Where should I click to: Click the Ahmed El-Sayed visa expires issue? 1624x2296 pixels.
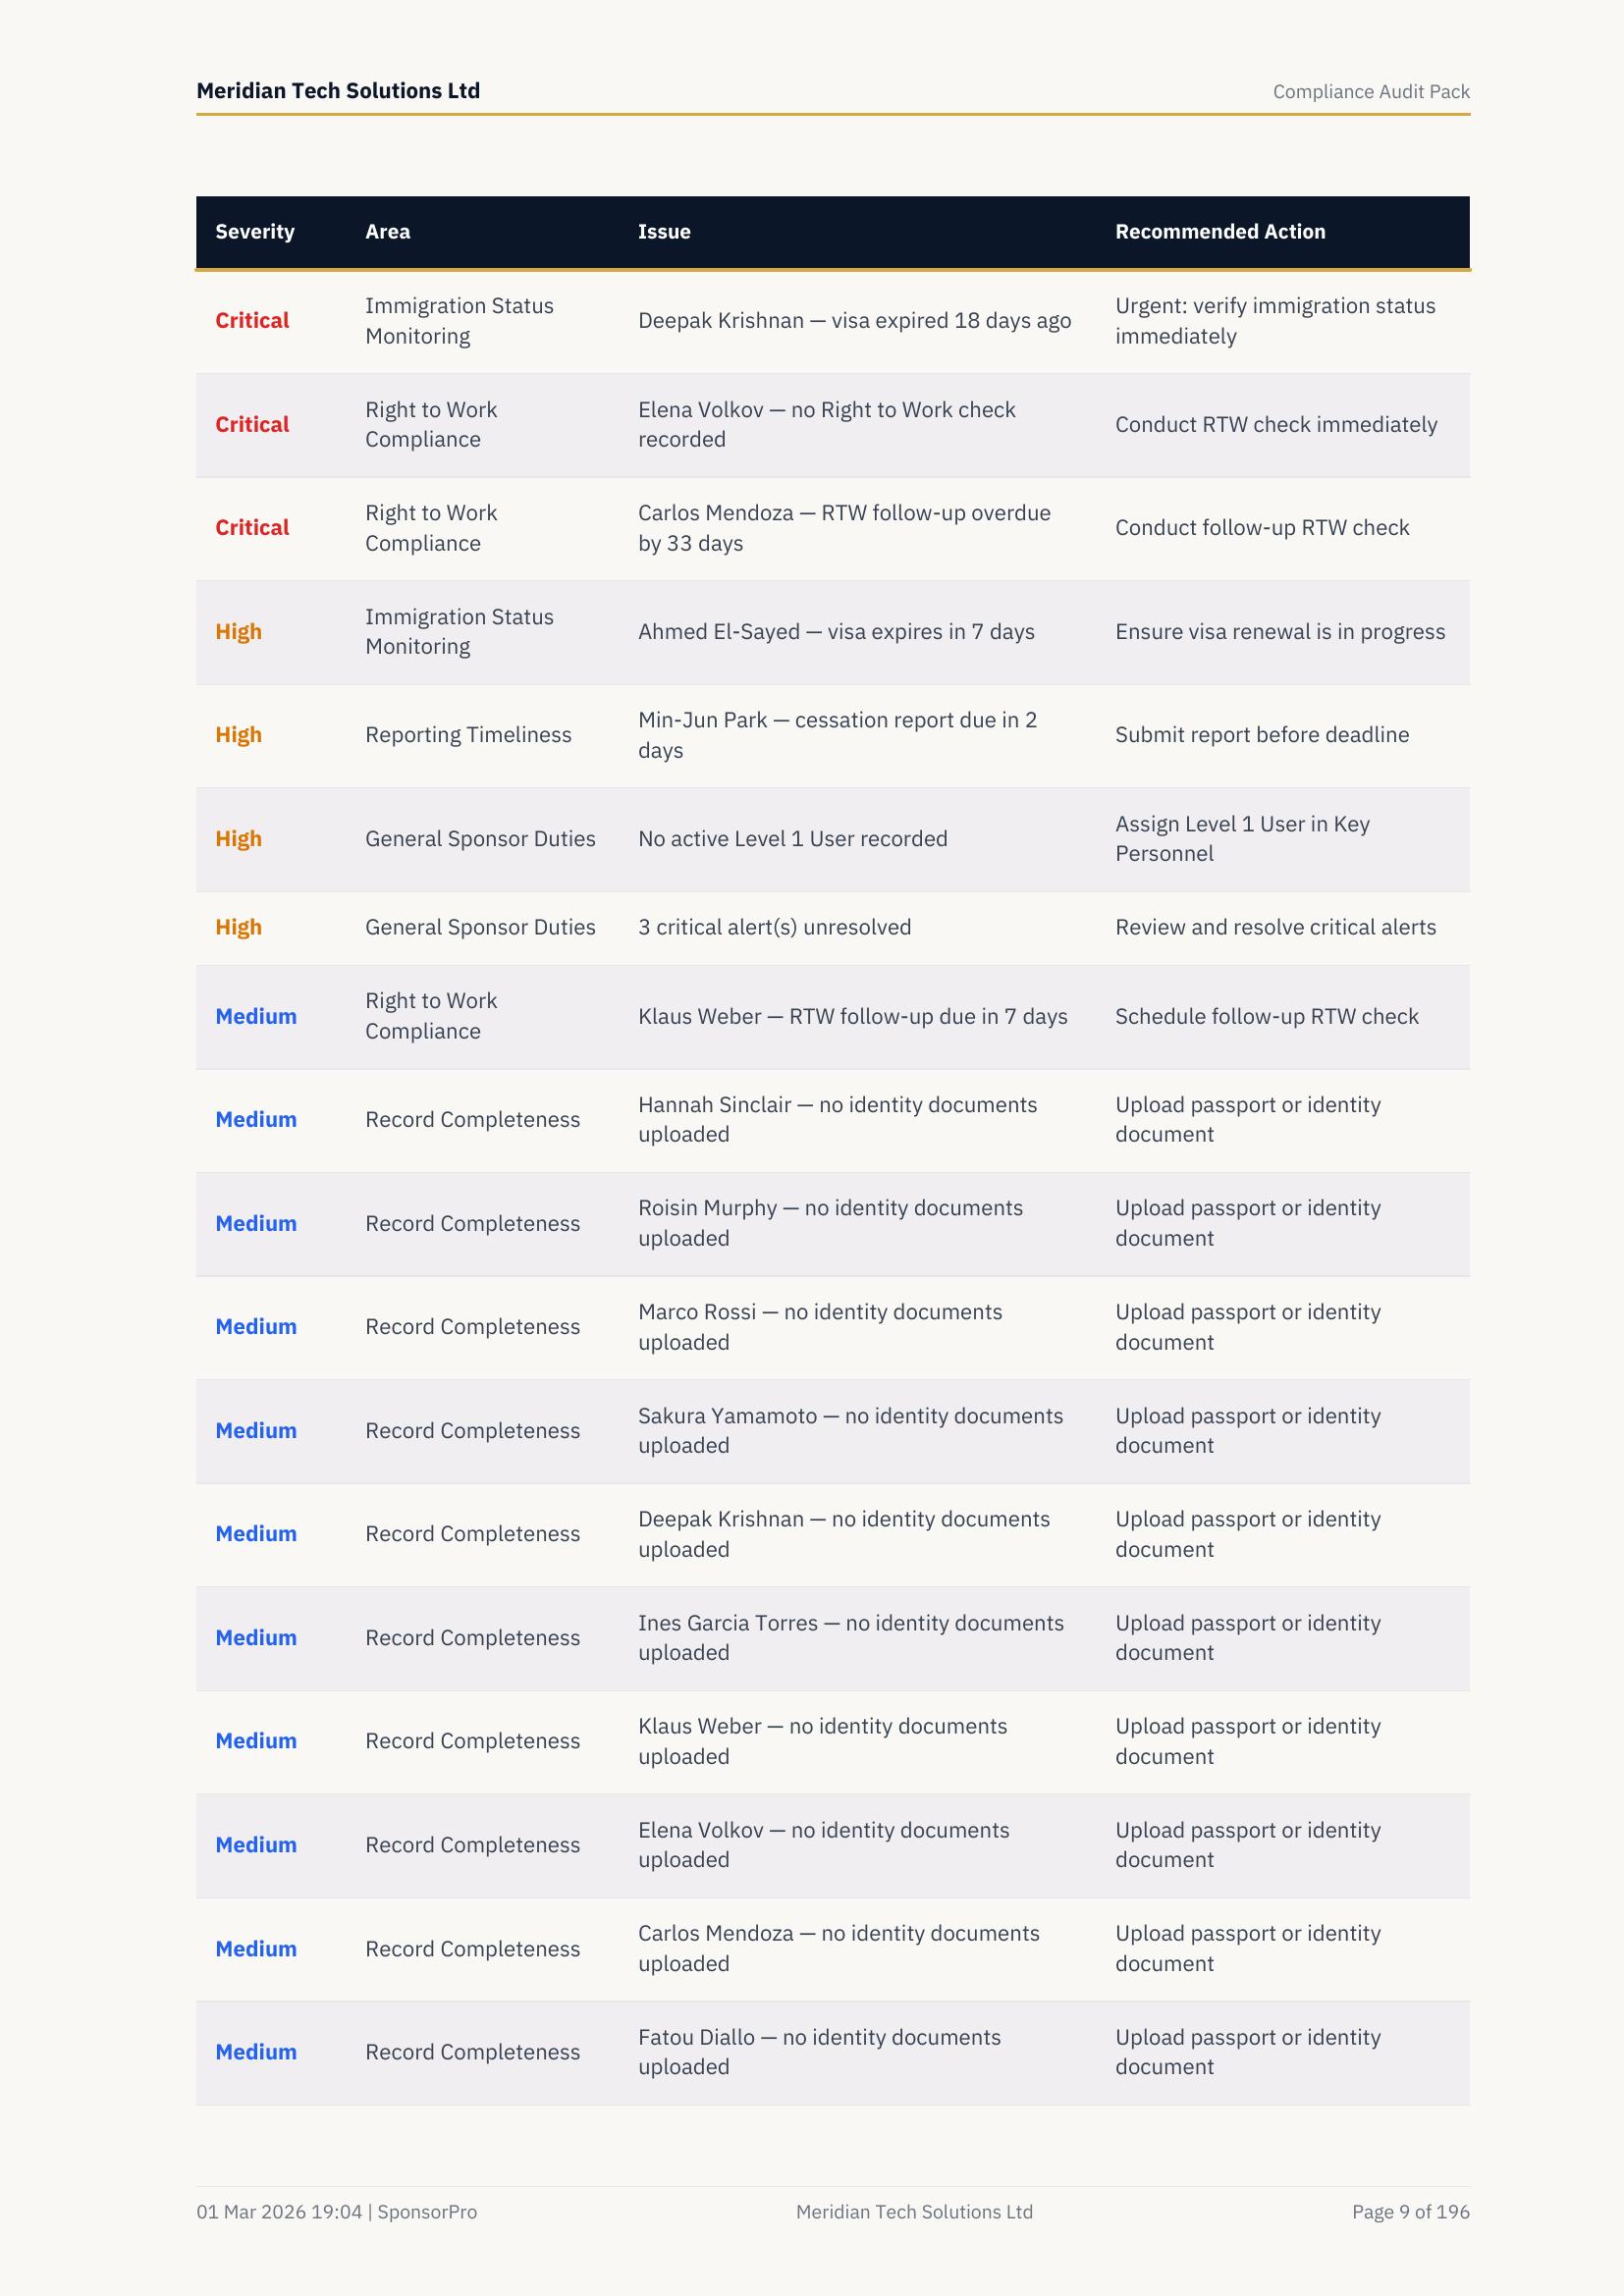[x=836, y=632]
